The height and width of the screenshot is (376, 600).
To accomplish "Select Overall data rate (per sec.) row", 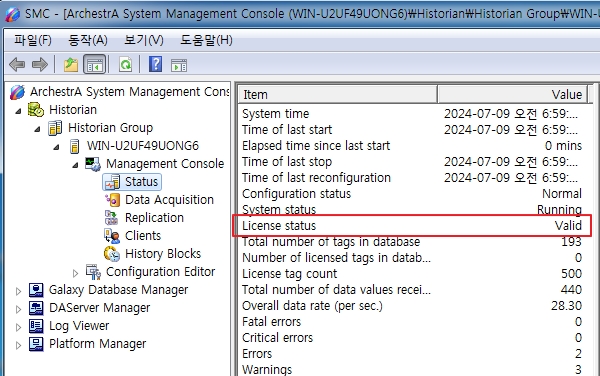I will [412, 306].
